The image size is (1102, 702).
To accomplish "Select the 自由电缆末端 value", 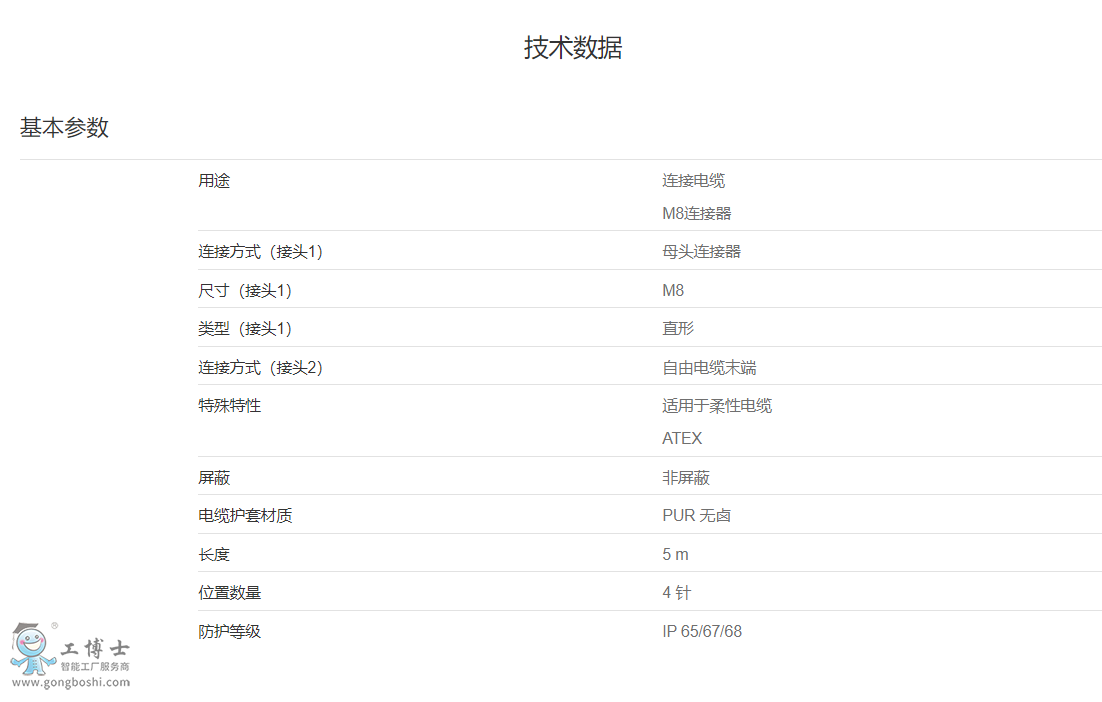I will [x=709, y=368].
